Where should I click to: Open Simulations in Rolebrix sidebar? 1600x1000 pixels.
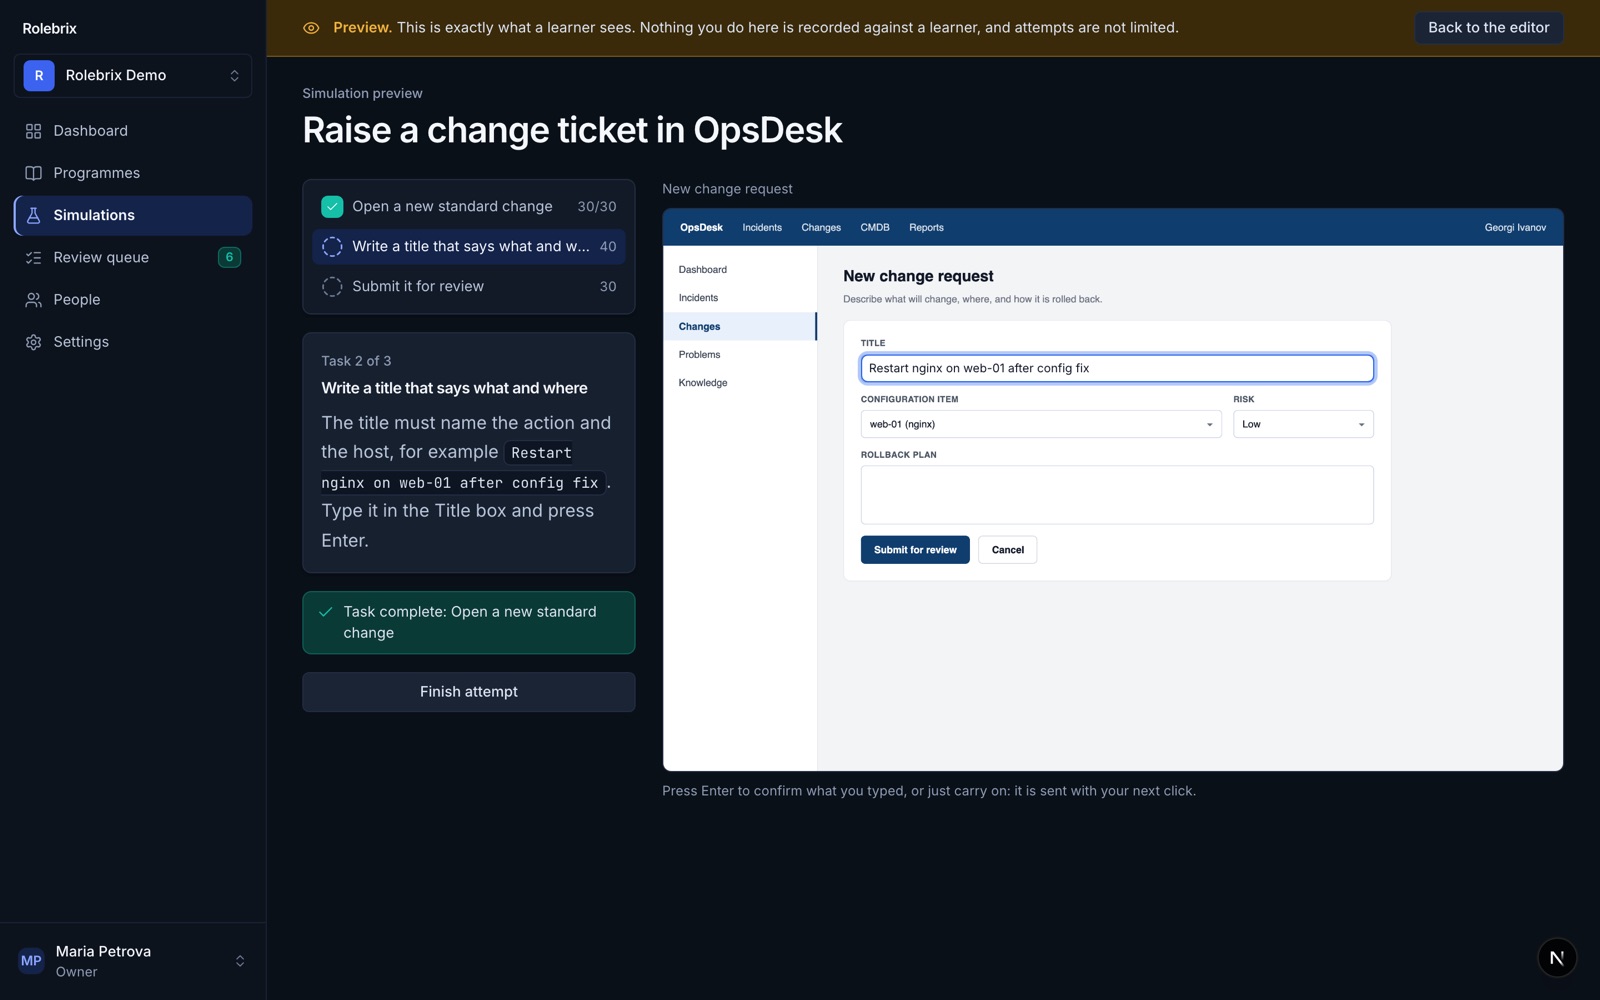tap(133, 215)
